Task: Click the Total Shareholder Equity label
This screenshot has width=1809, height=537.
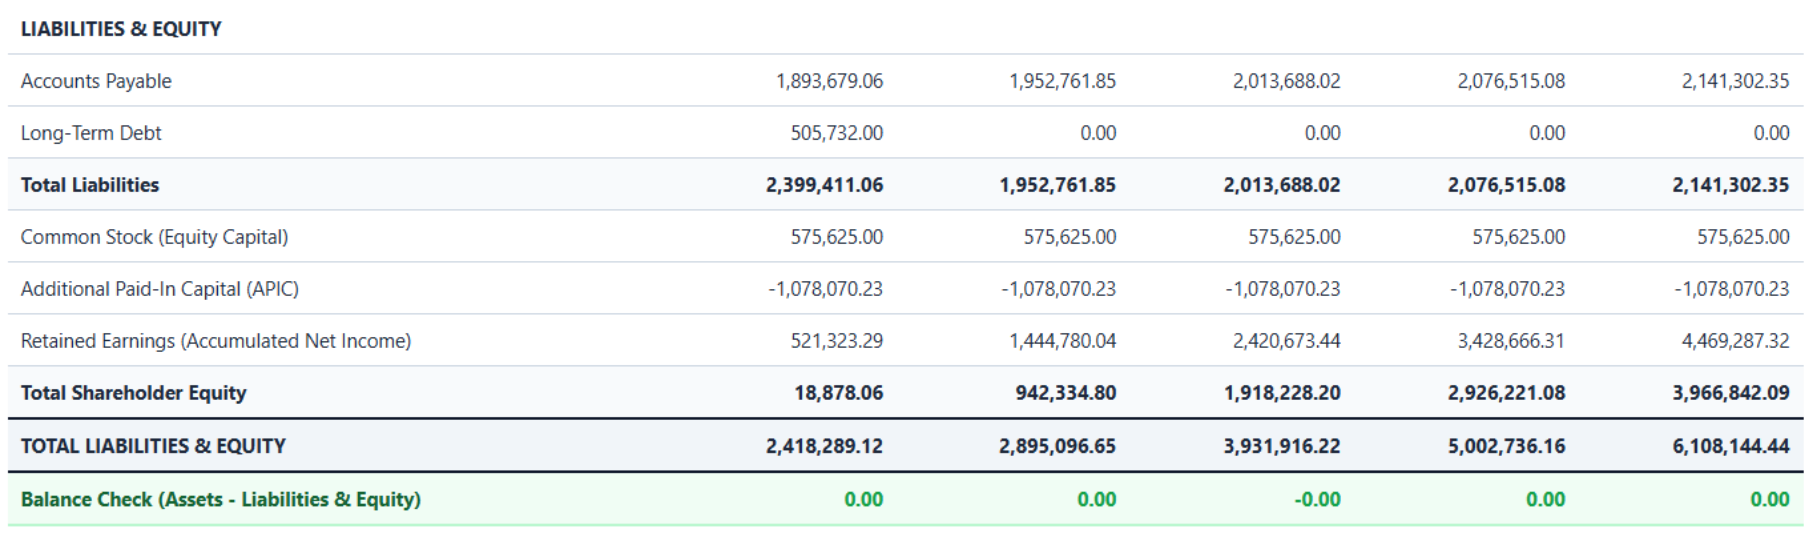Action: 134,393
